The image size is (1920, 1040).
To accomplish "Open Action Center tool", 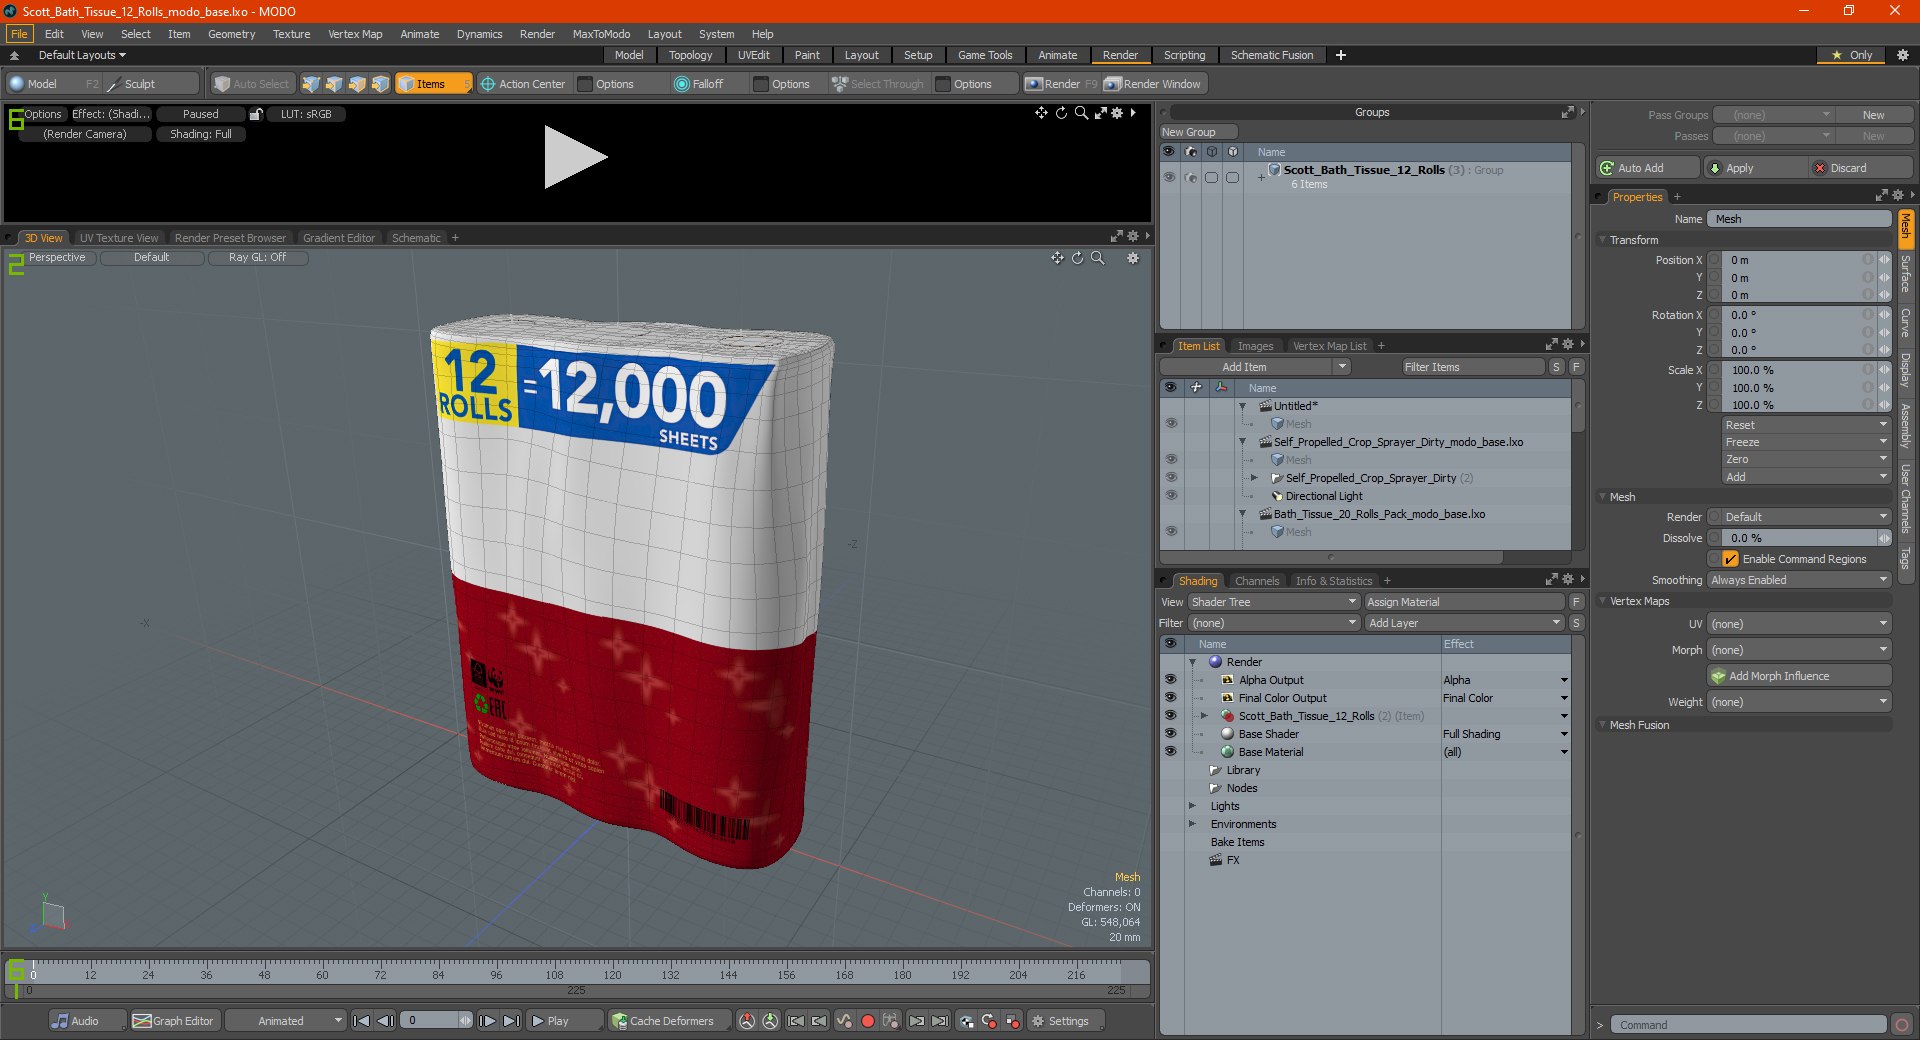I will [523, 84].
